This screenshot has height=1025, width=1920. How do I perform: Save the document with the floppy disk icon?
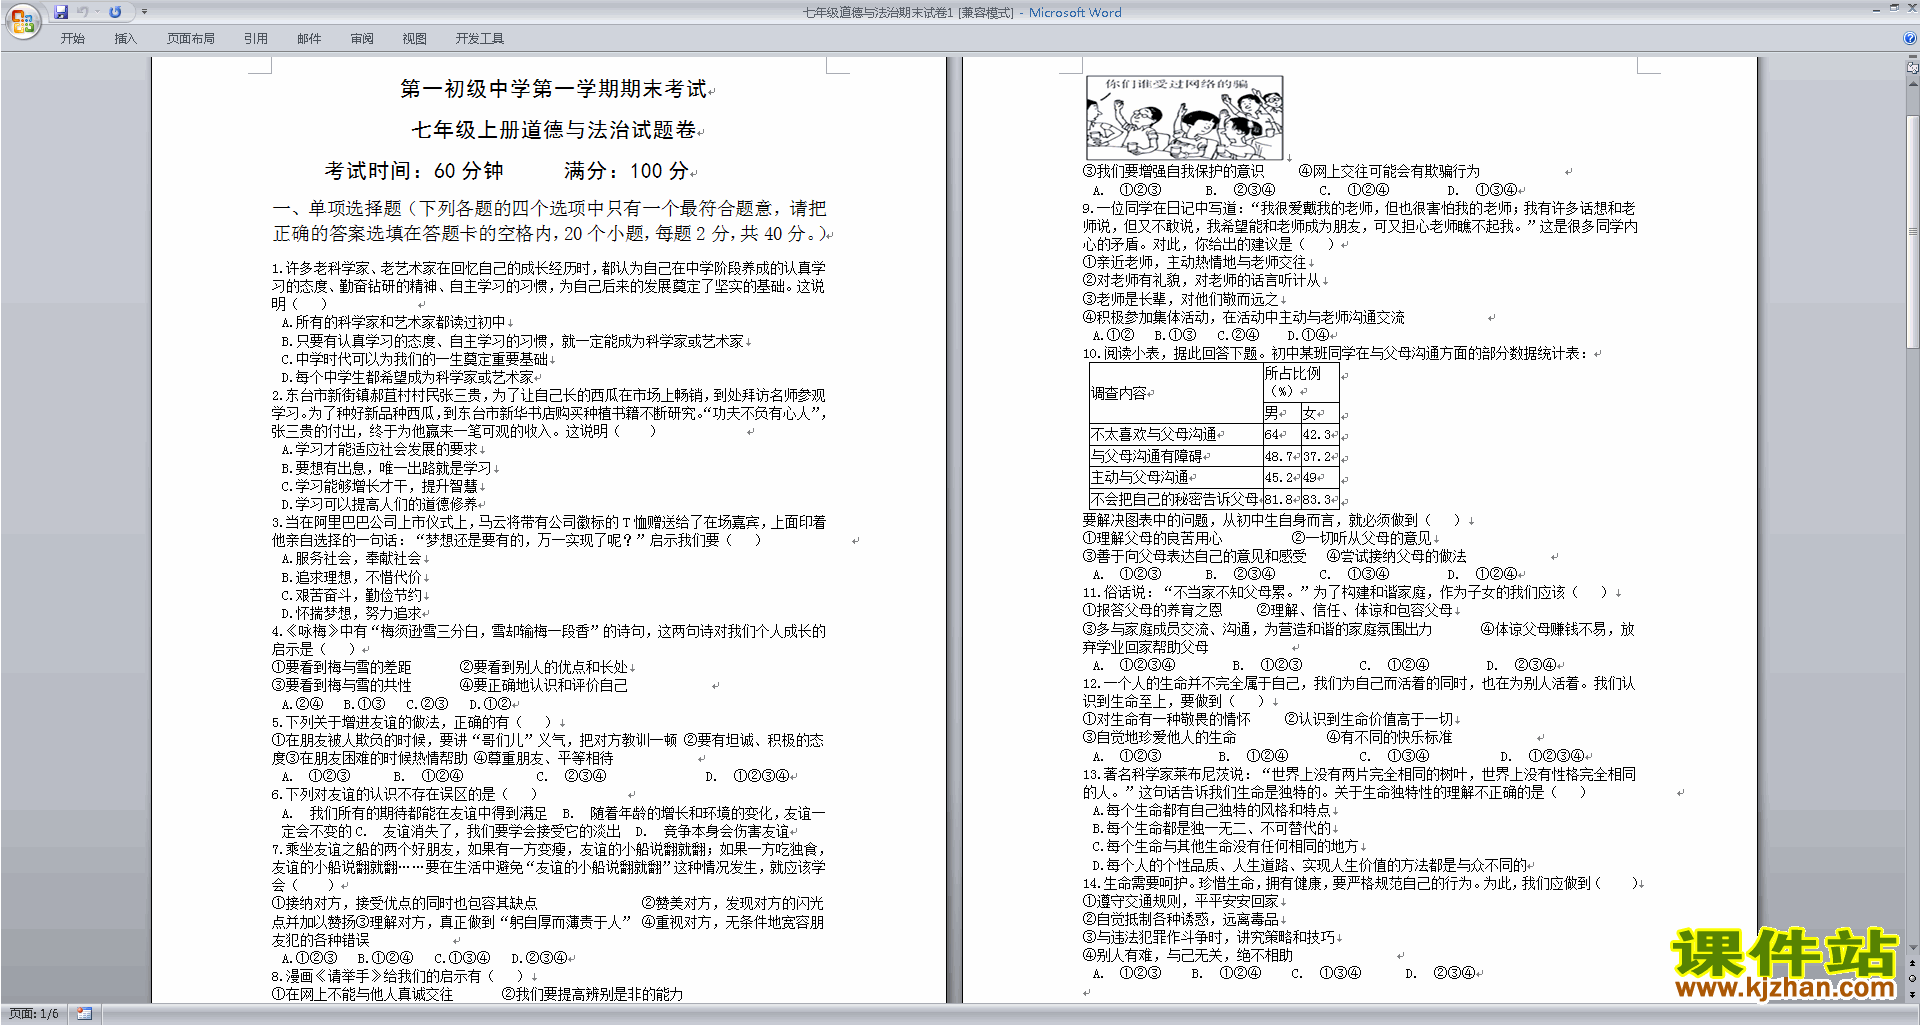click(x=61, y=12)
